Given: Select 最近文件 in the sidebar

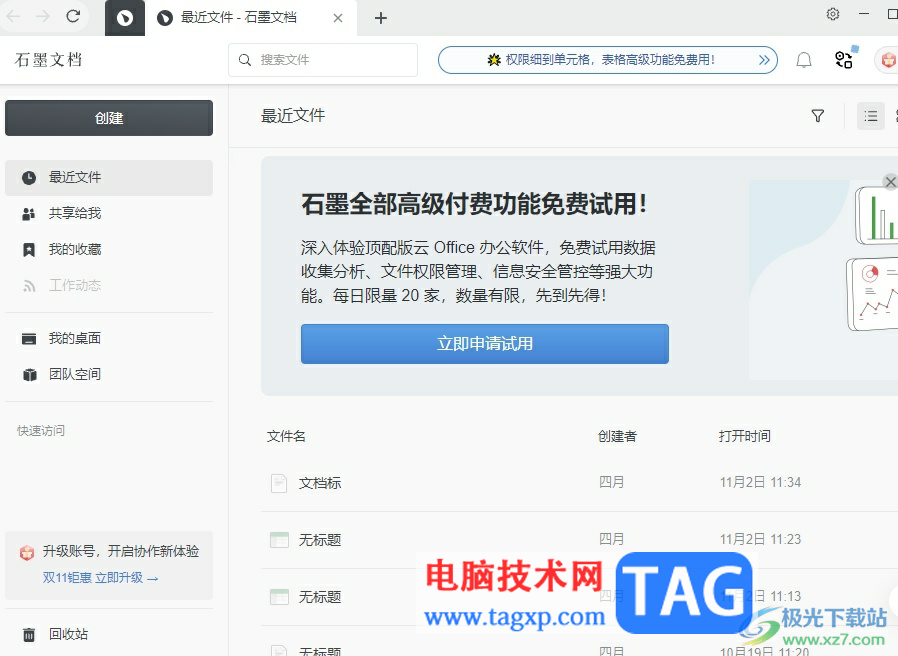Looking at the screenshot, I should click(109, 178).
